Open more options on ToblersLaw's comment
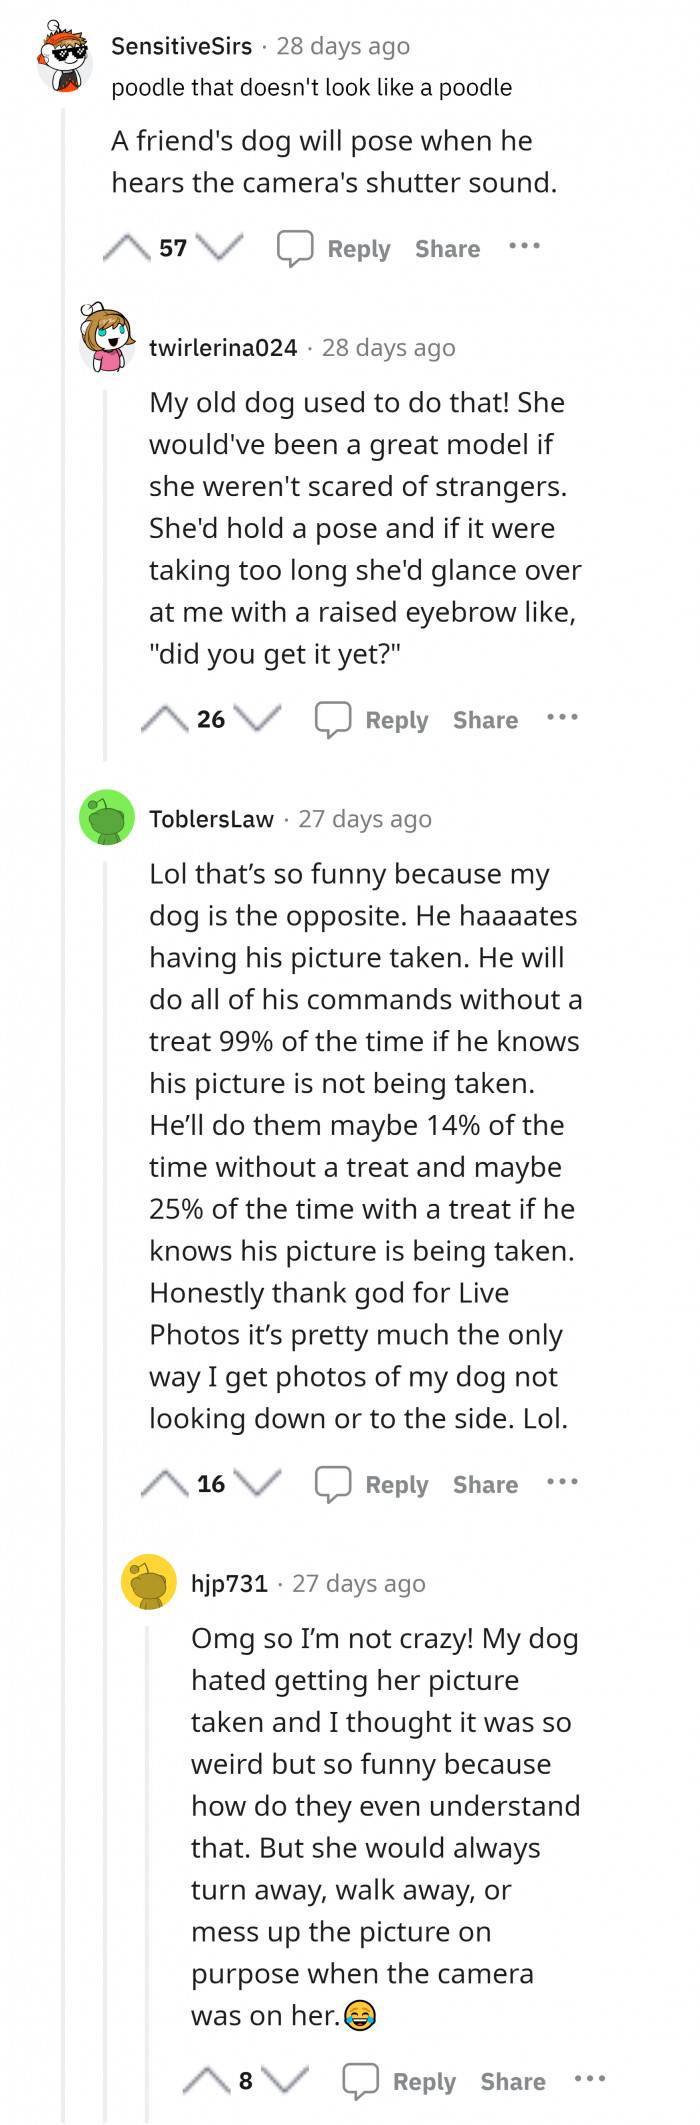700x2125 pixels. tap(562, 1482)
